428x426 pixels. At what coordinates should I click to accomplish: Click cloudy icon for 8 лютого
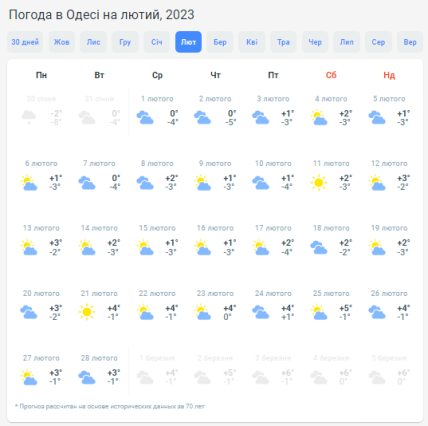[x=145, y=183]
